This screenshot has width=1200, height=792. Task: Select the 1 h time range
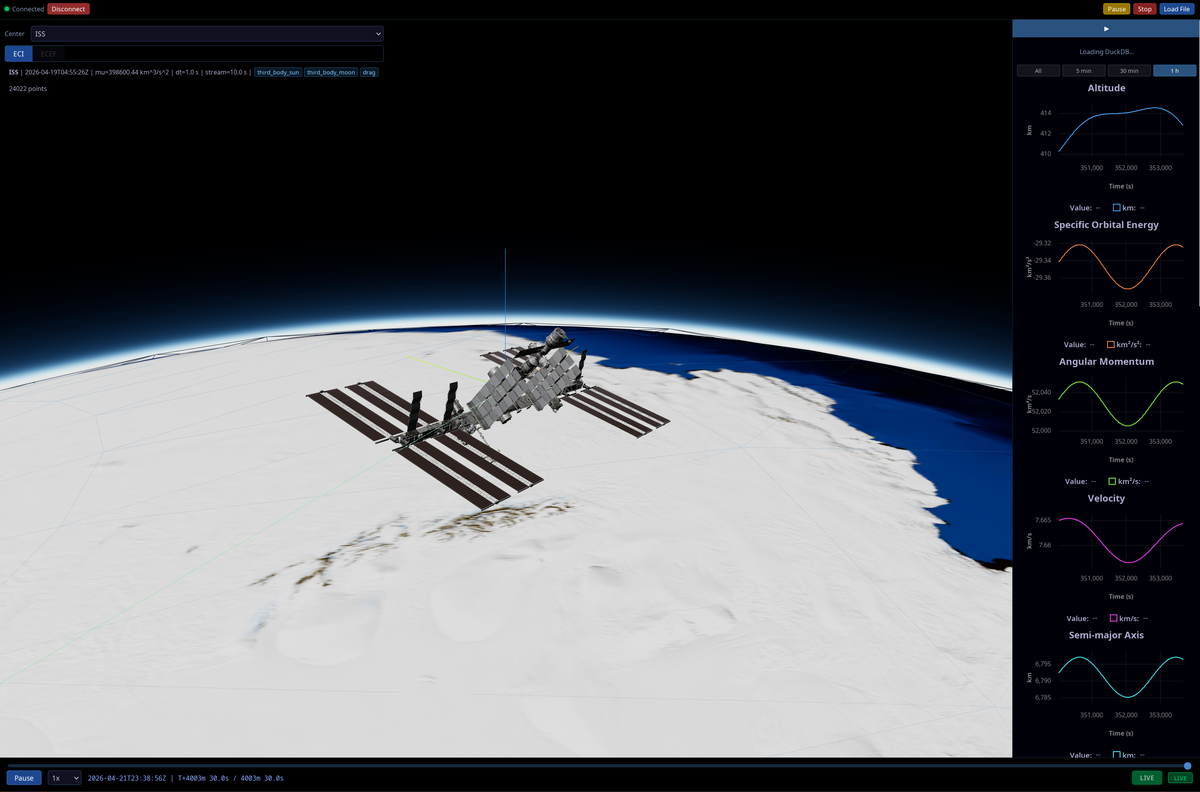pyautogui.click(x=1175, y=71)
